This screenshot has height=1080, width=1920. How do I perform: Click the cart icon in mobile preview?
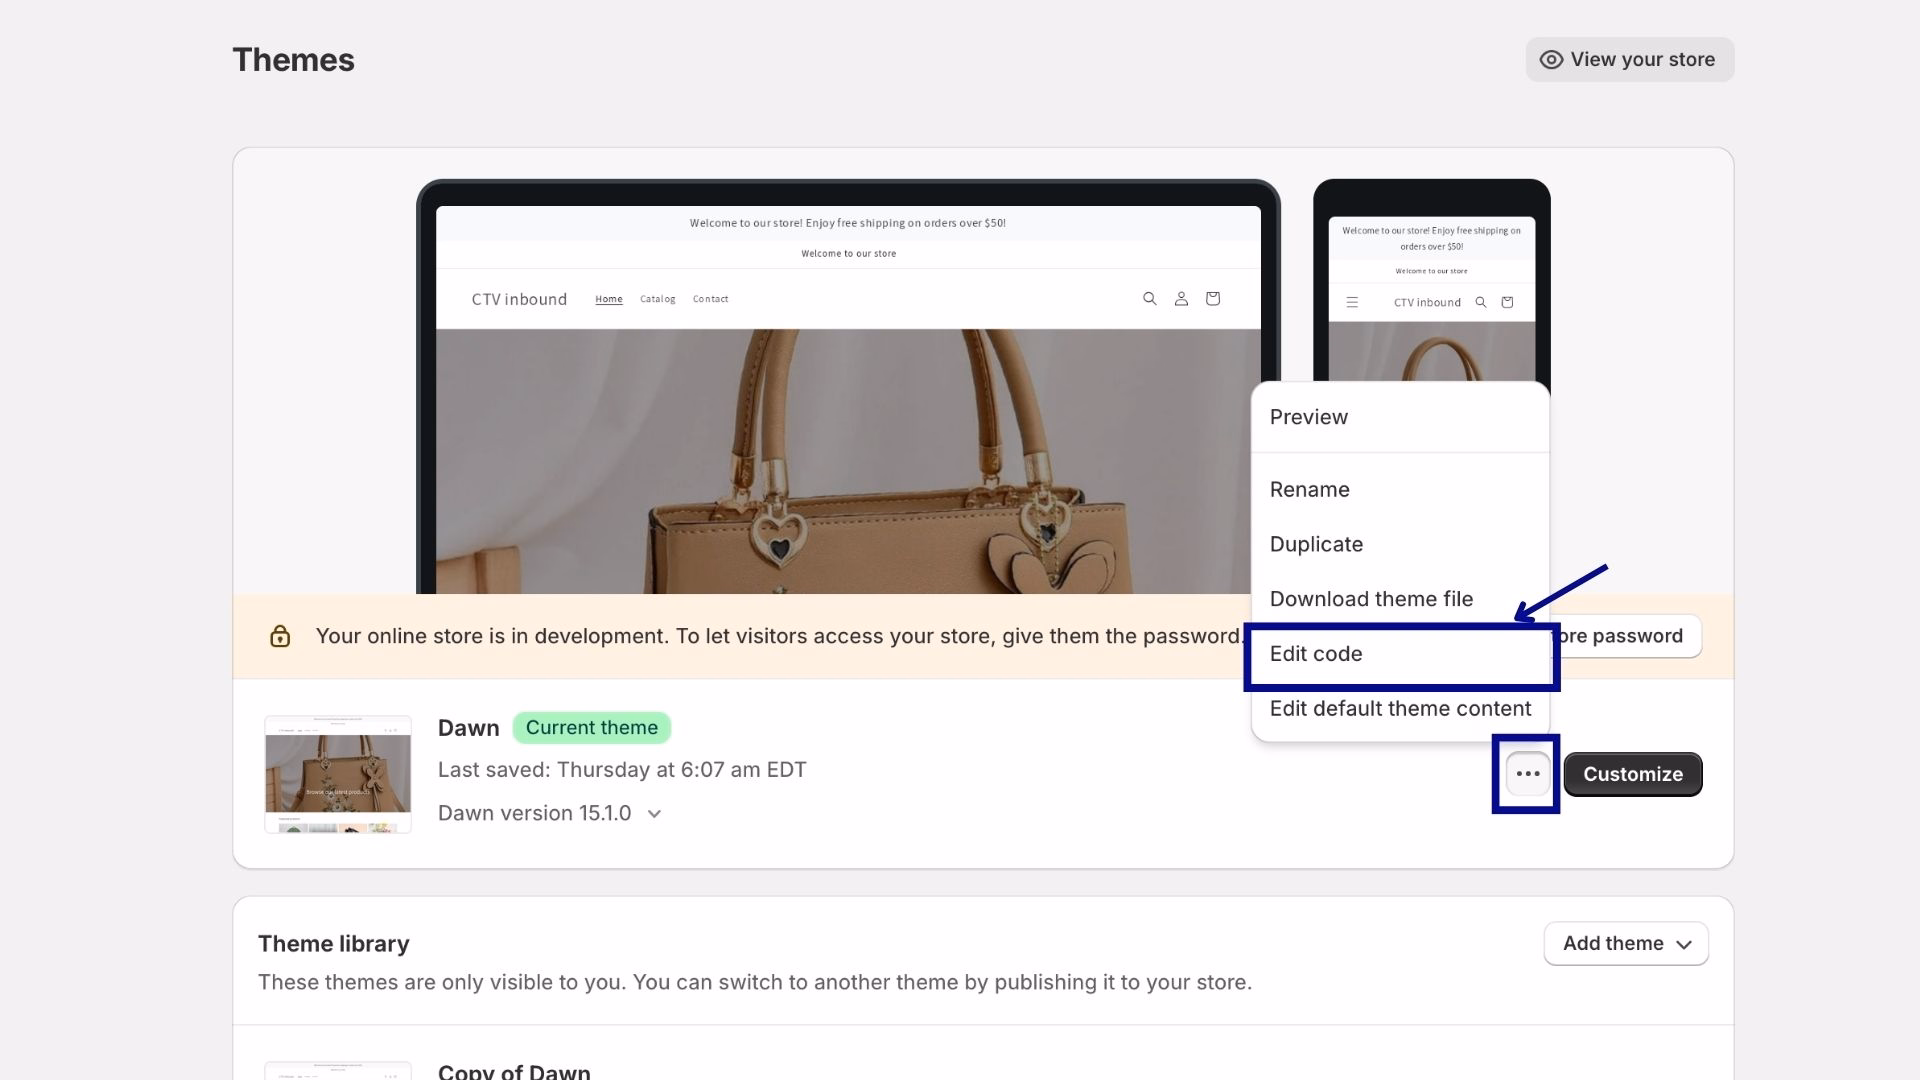coord(1507,302)
